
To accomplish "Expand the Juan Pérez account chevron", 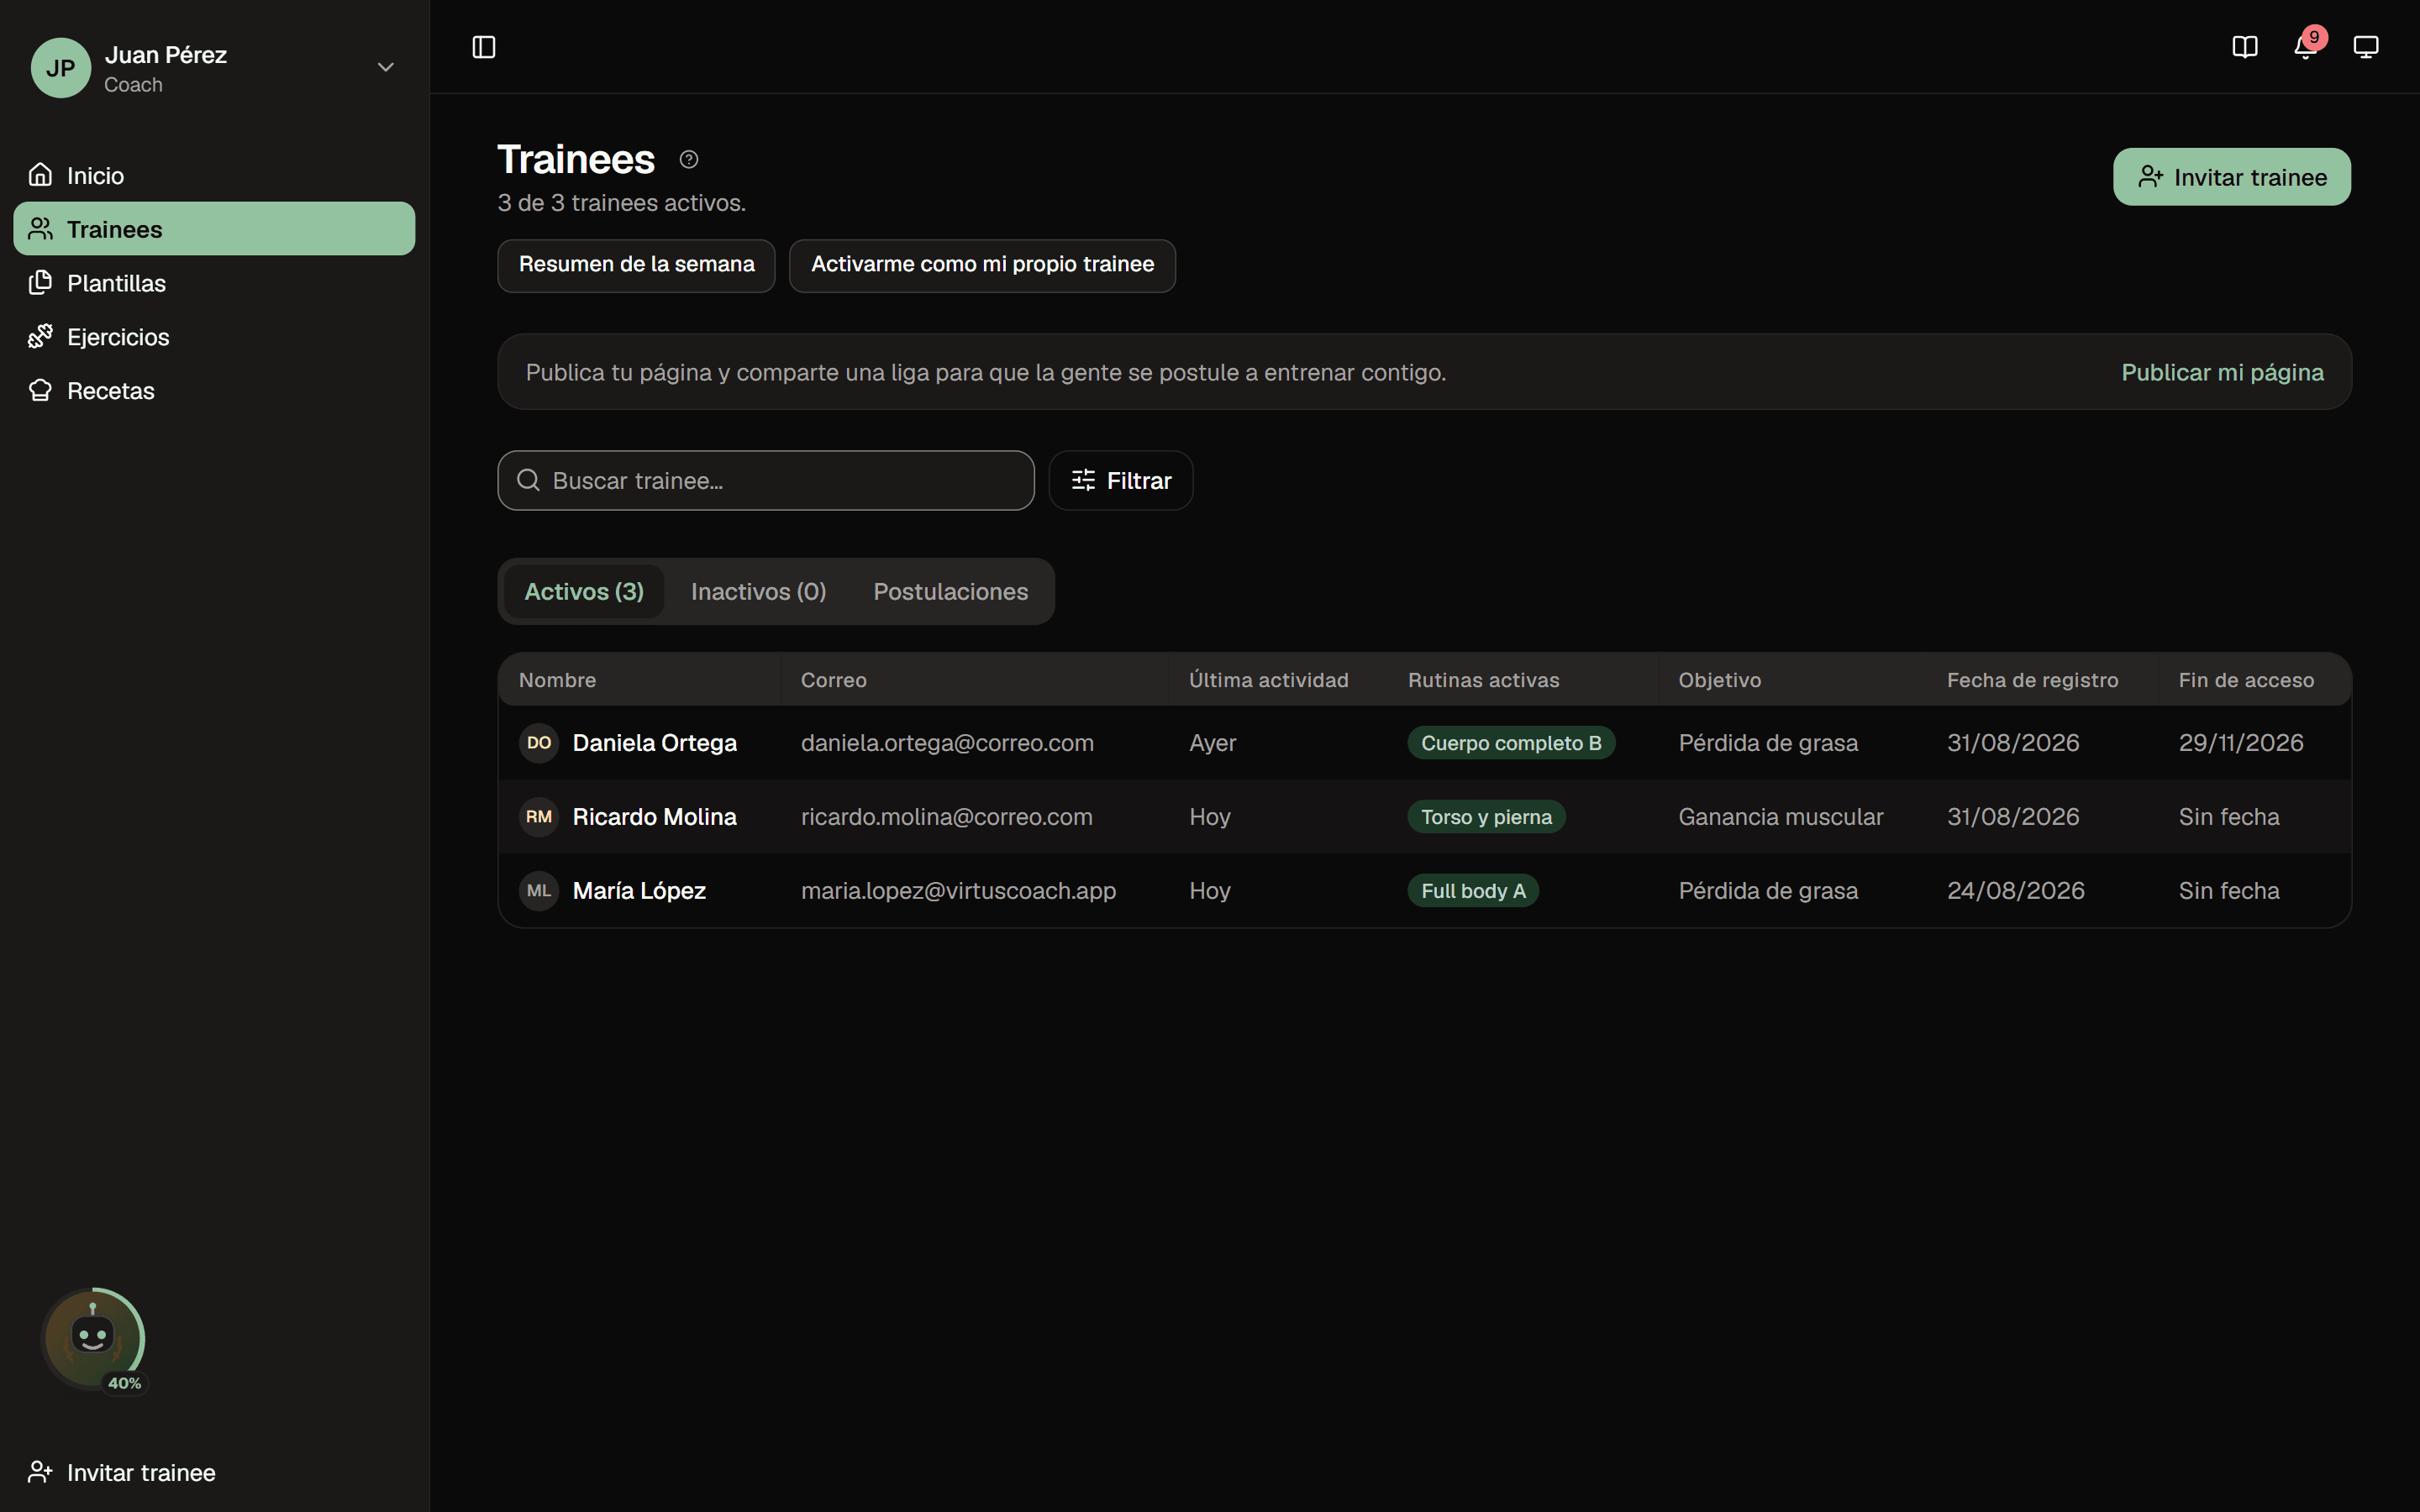I will [x=386, y=67].
